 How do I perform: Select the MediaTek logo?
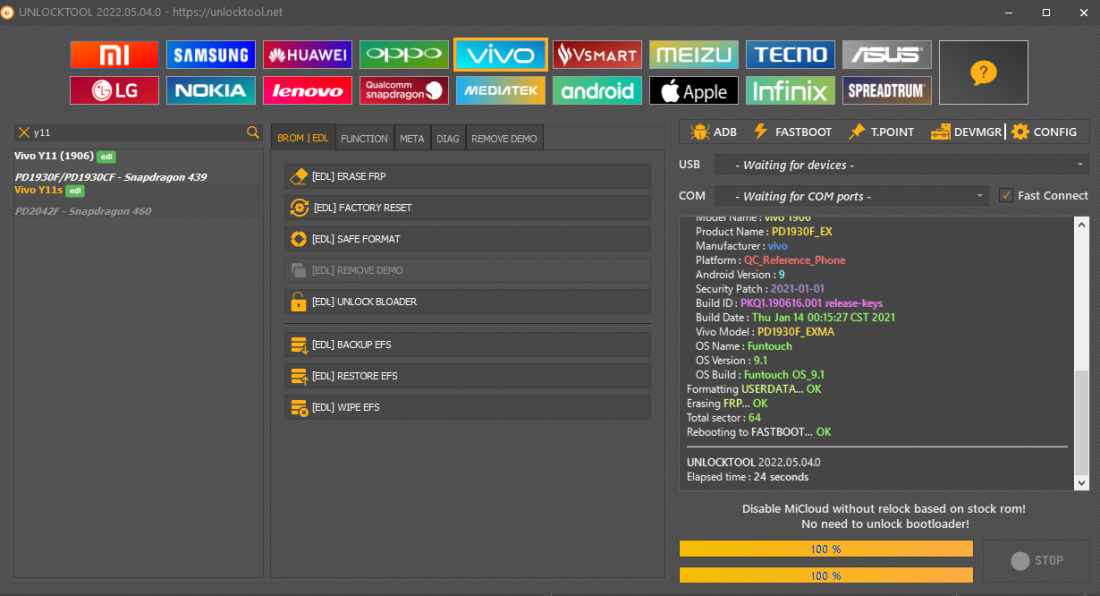pyautogui.click(x=500, y=90)
